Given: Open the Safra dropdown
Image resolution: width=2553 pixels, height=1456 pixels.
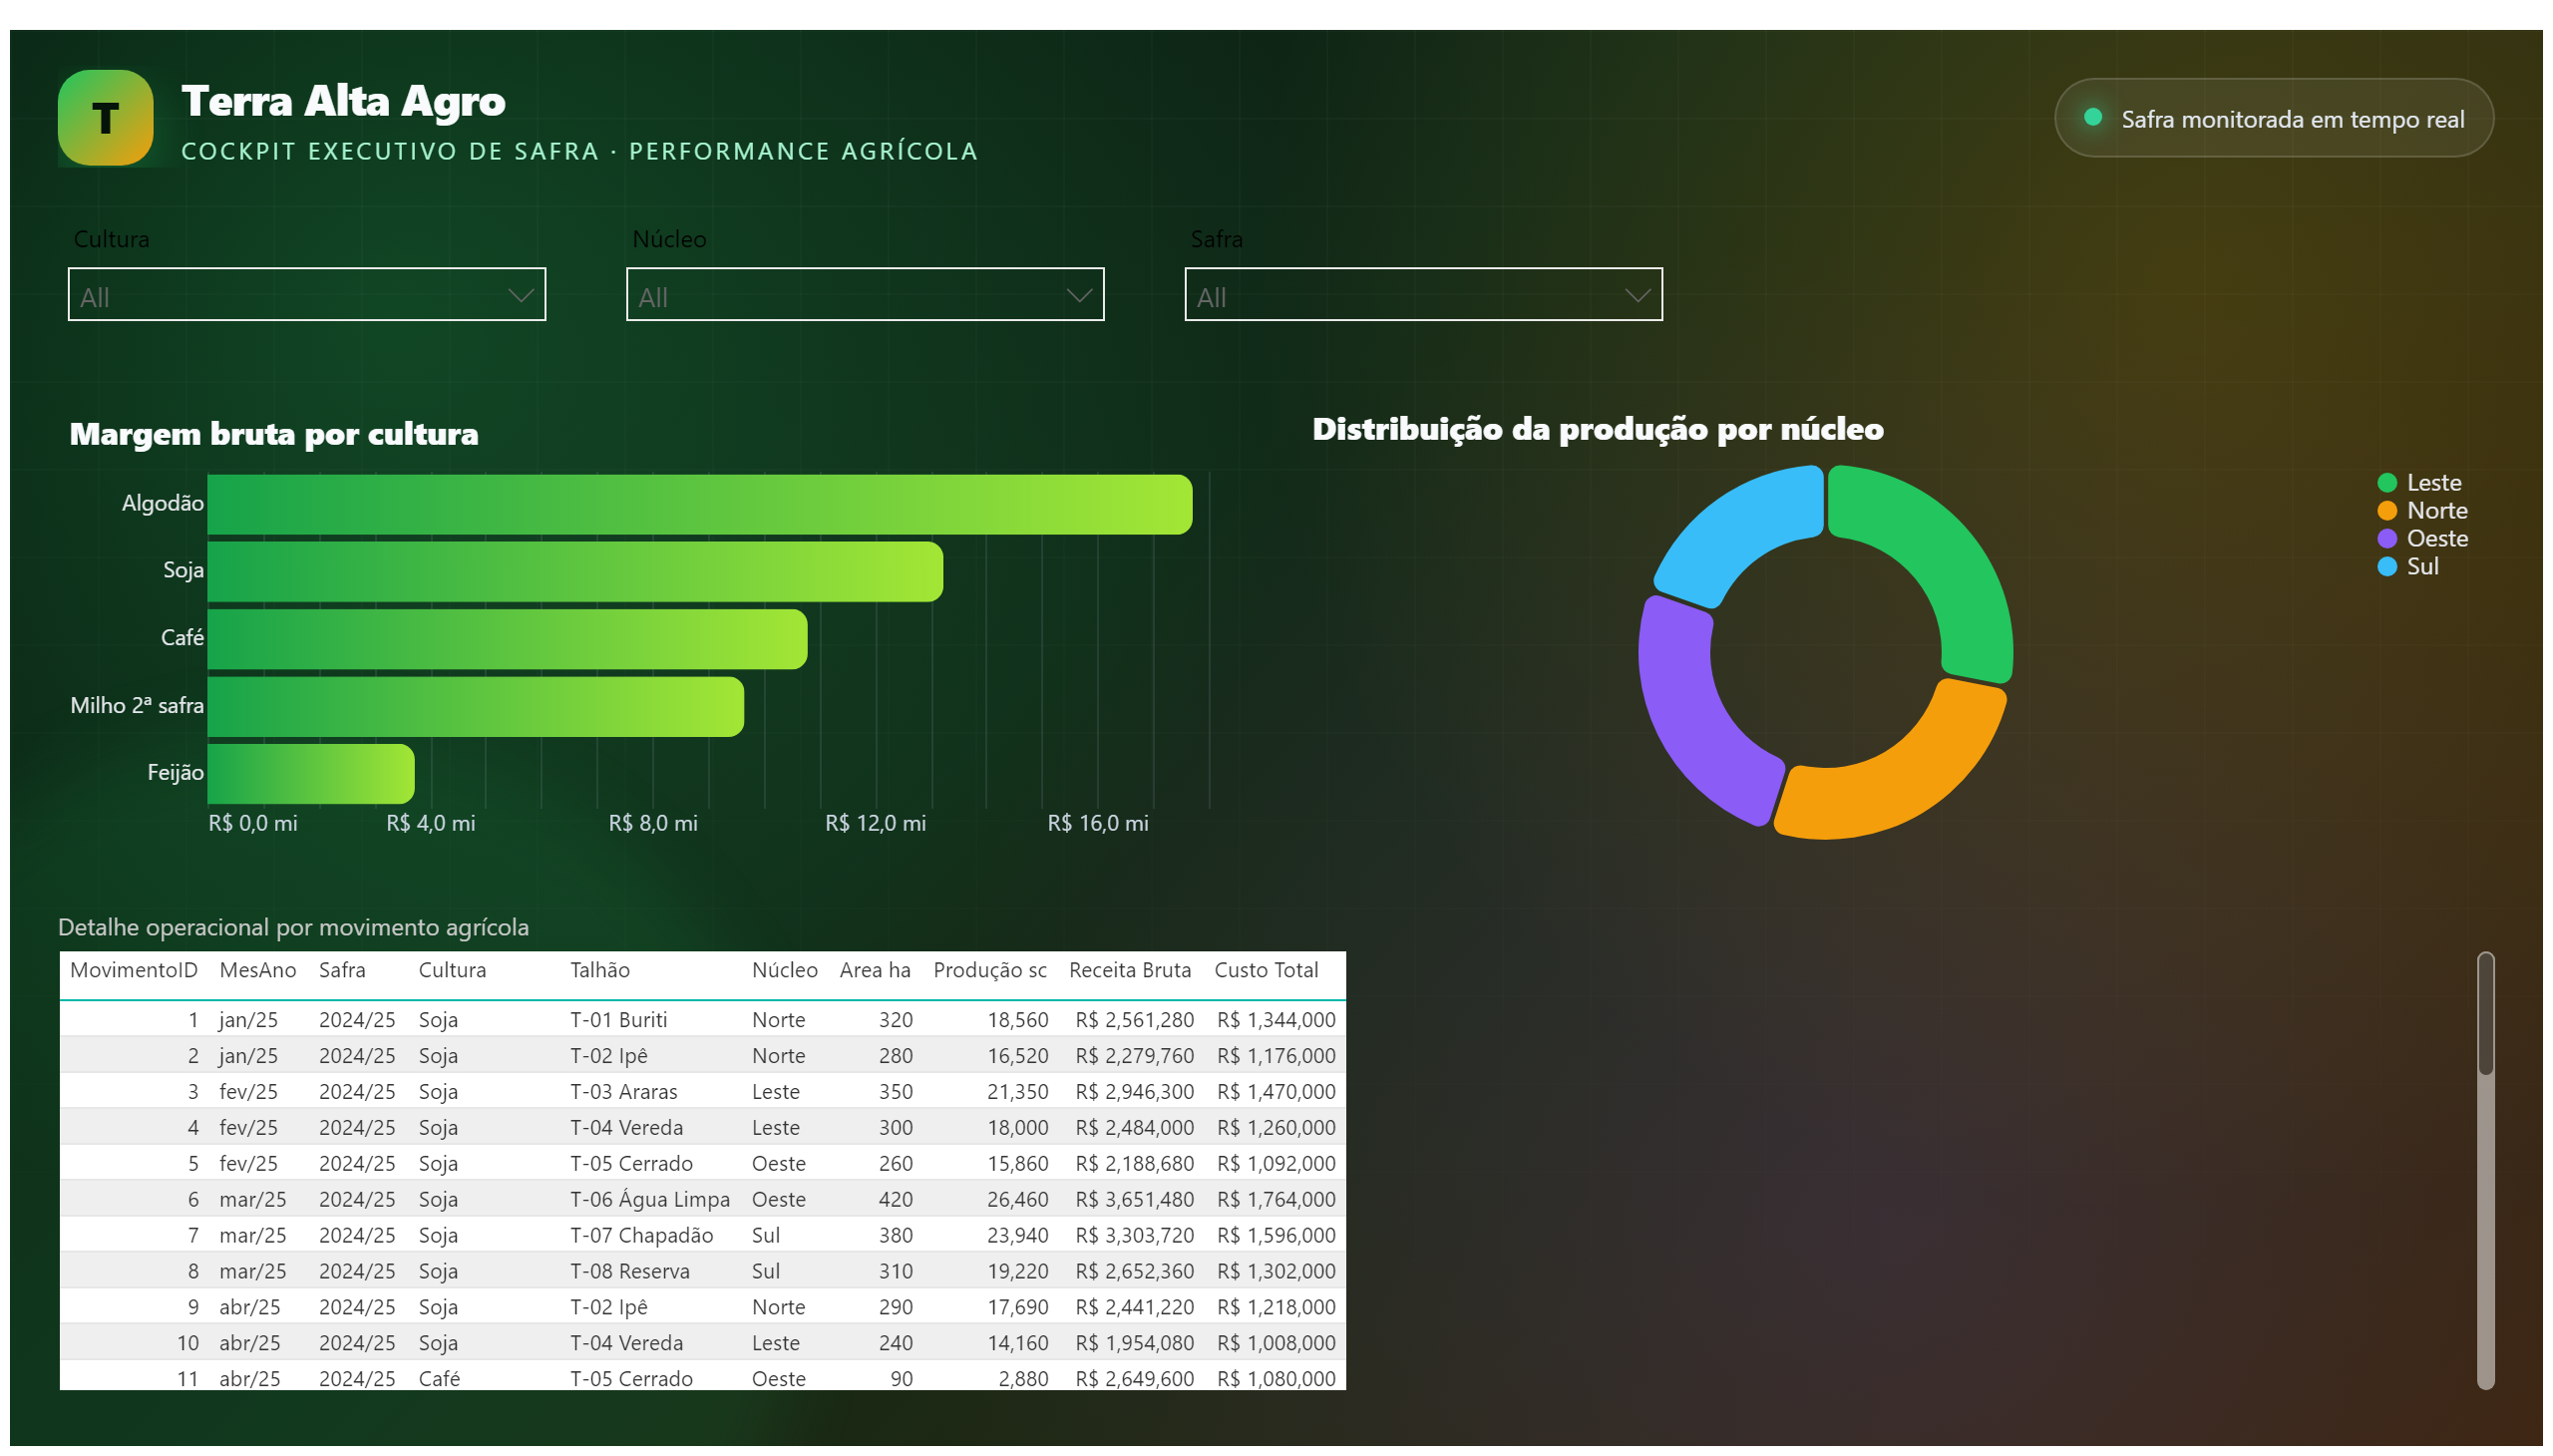Looking at the screenshot, I should 1424,295.
